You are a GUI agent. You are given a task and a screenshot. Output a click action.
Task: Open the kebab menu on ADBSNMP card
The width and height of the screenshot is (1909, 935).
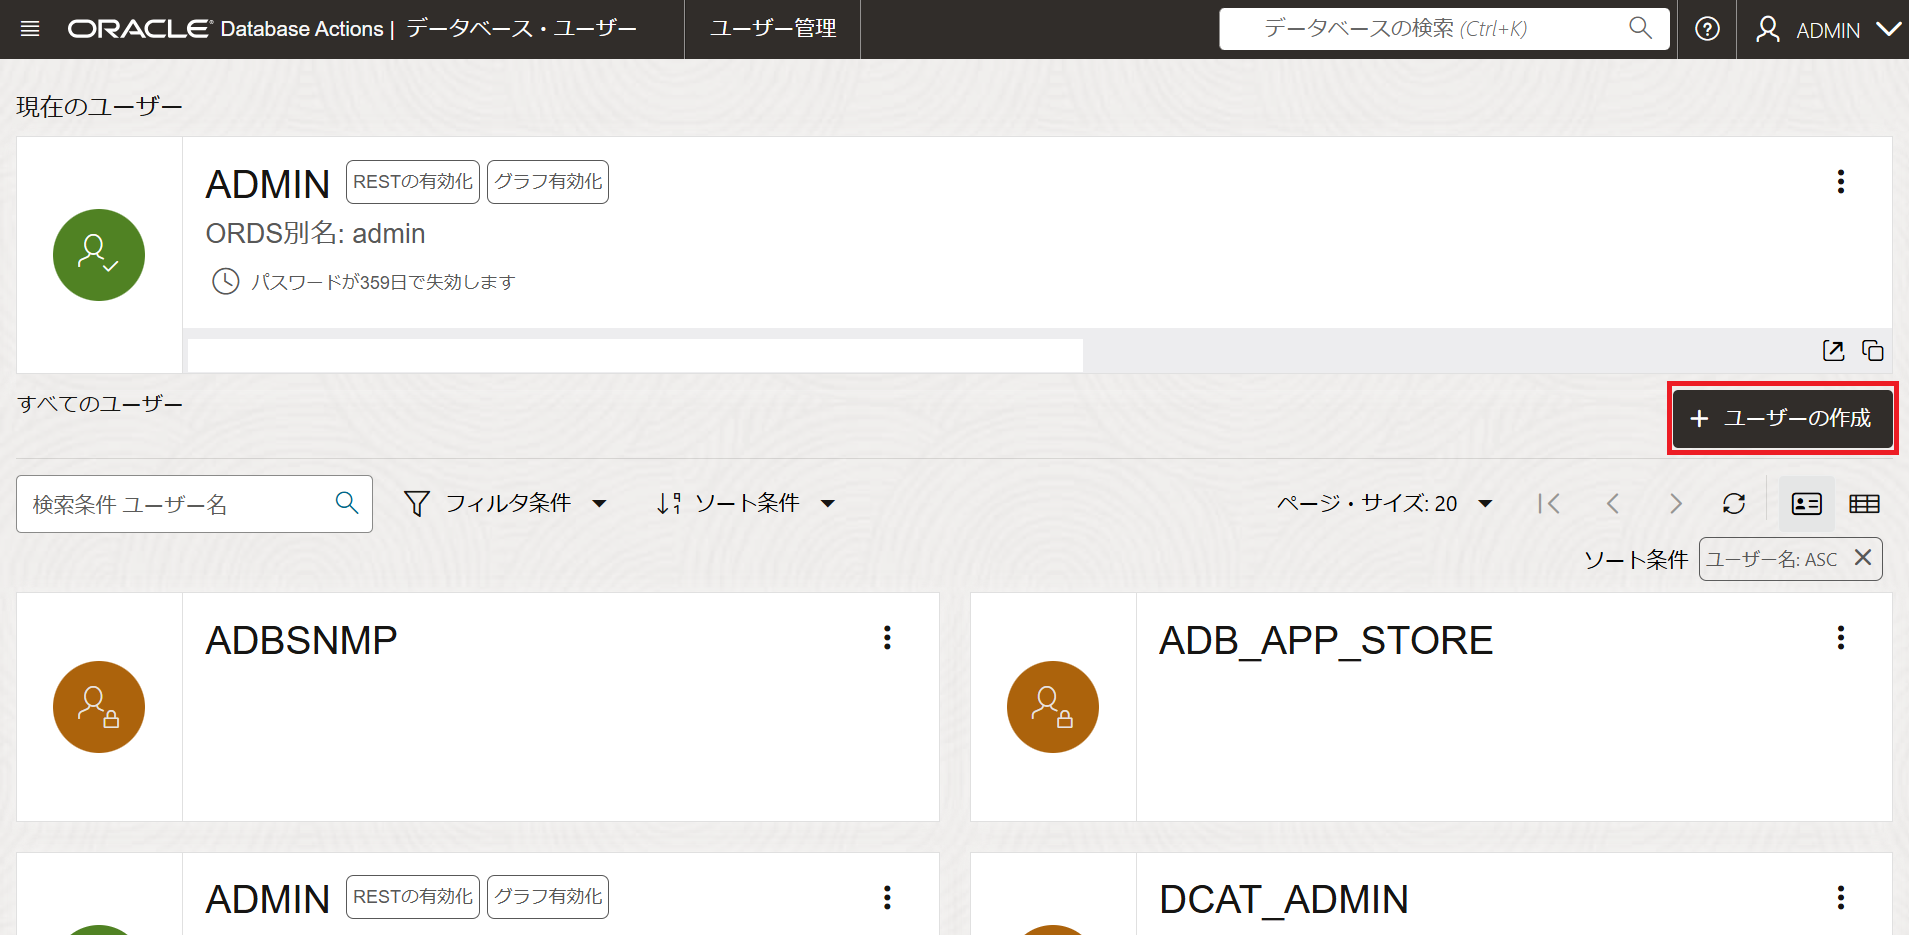click(x=886, y=638)
